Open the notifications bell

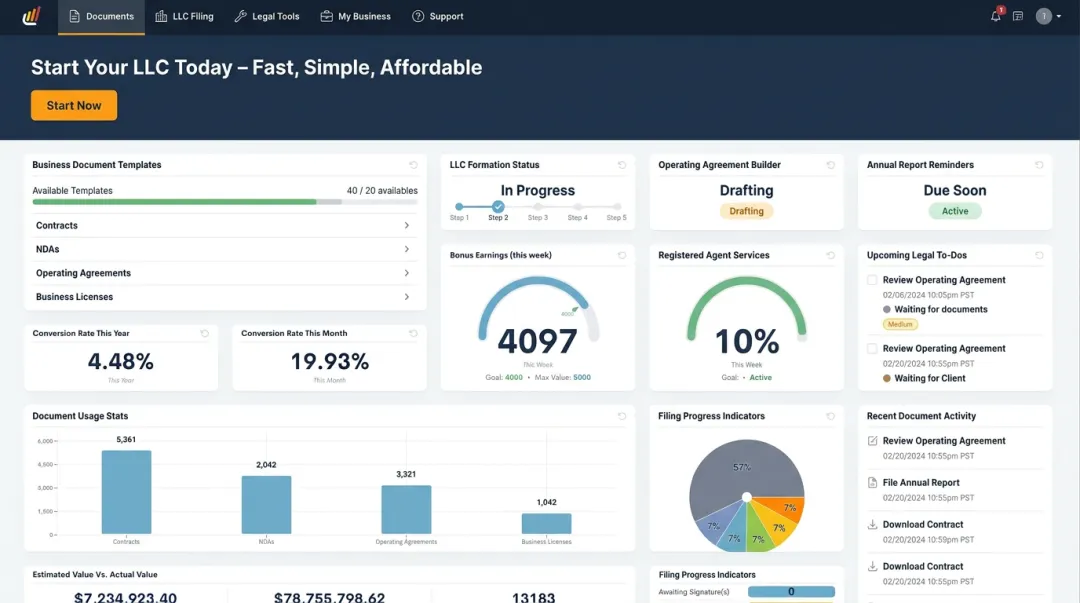pyautogui.click(x=996, y=16)
